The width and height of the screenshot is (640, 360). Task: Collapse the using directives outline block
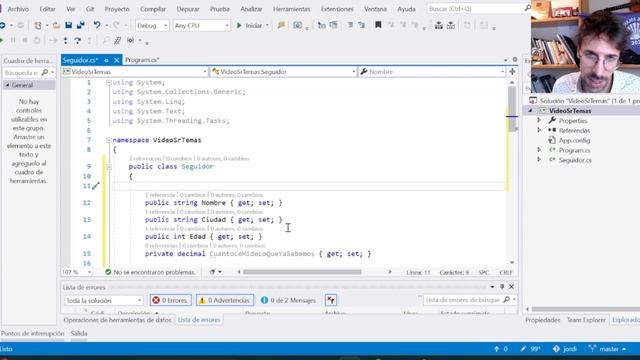109,82
